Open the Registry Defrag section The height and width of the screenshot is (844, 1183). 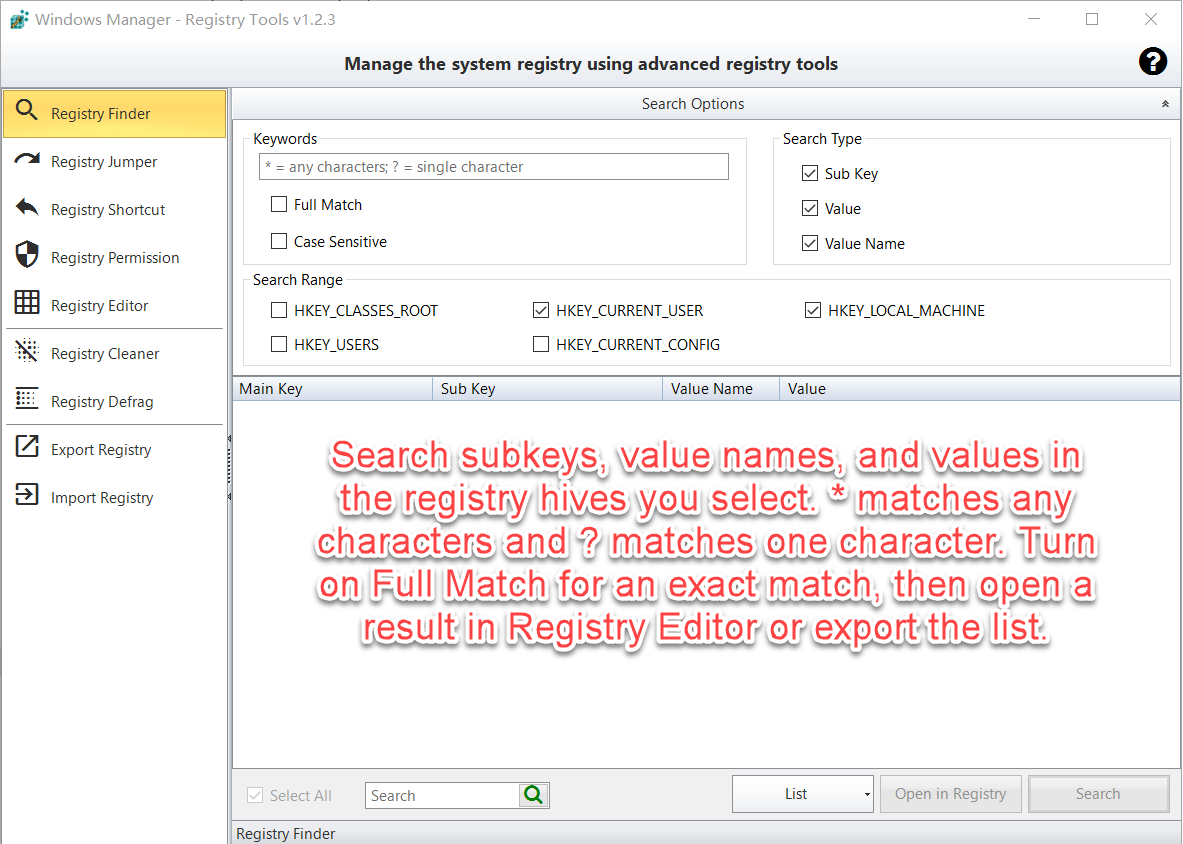[115, 401]
